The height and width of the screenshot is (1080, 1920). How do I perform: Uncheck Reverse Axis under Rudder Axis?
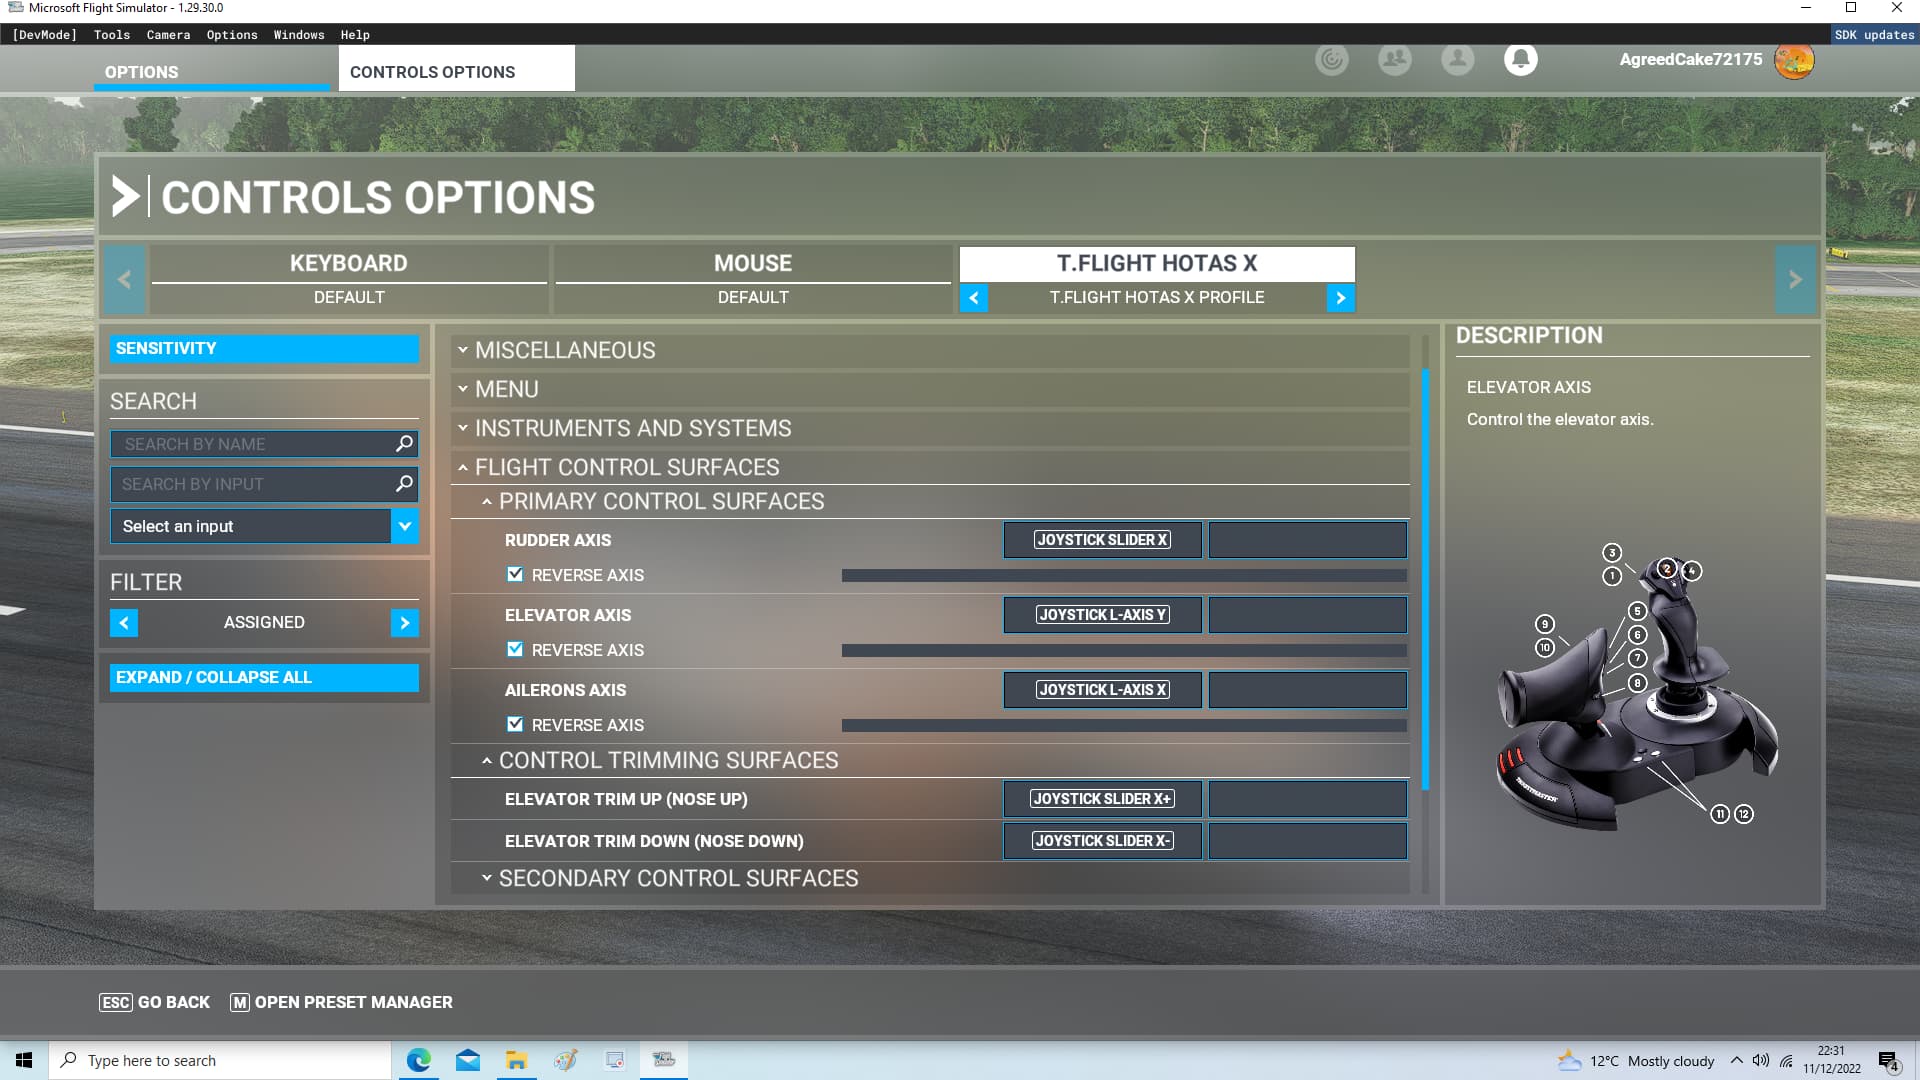click(515, 575)
